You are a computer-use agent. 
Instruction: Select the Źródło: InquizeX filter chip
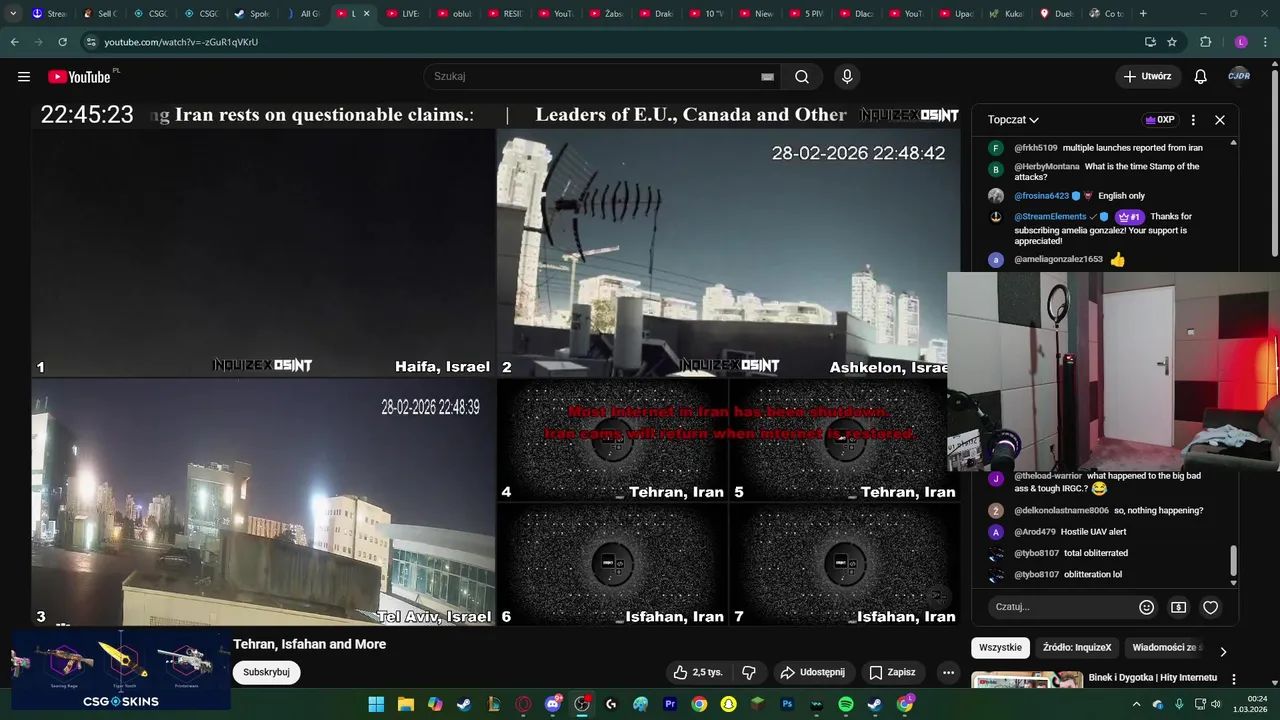coord(1077,648)
